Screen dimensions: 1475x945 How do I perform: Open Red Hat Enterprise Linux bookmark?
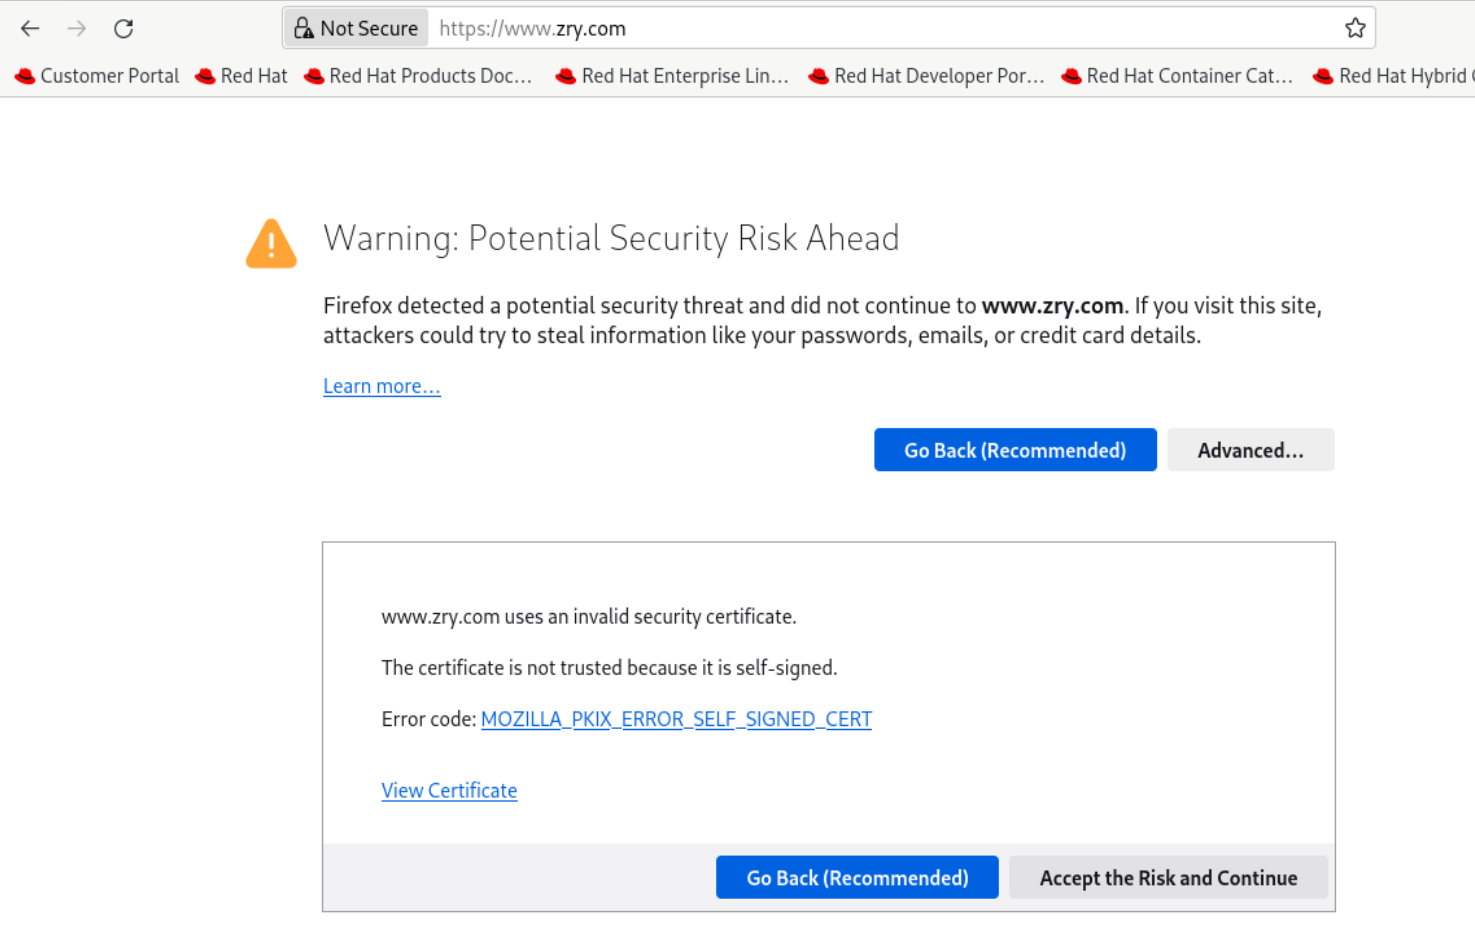pyautogui.click(x=672, y=76)
